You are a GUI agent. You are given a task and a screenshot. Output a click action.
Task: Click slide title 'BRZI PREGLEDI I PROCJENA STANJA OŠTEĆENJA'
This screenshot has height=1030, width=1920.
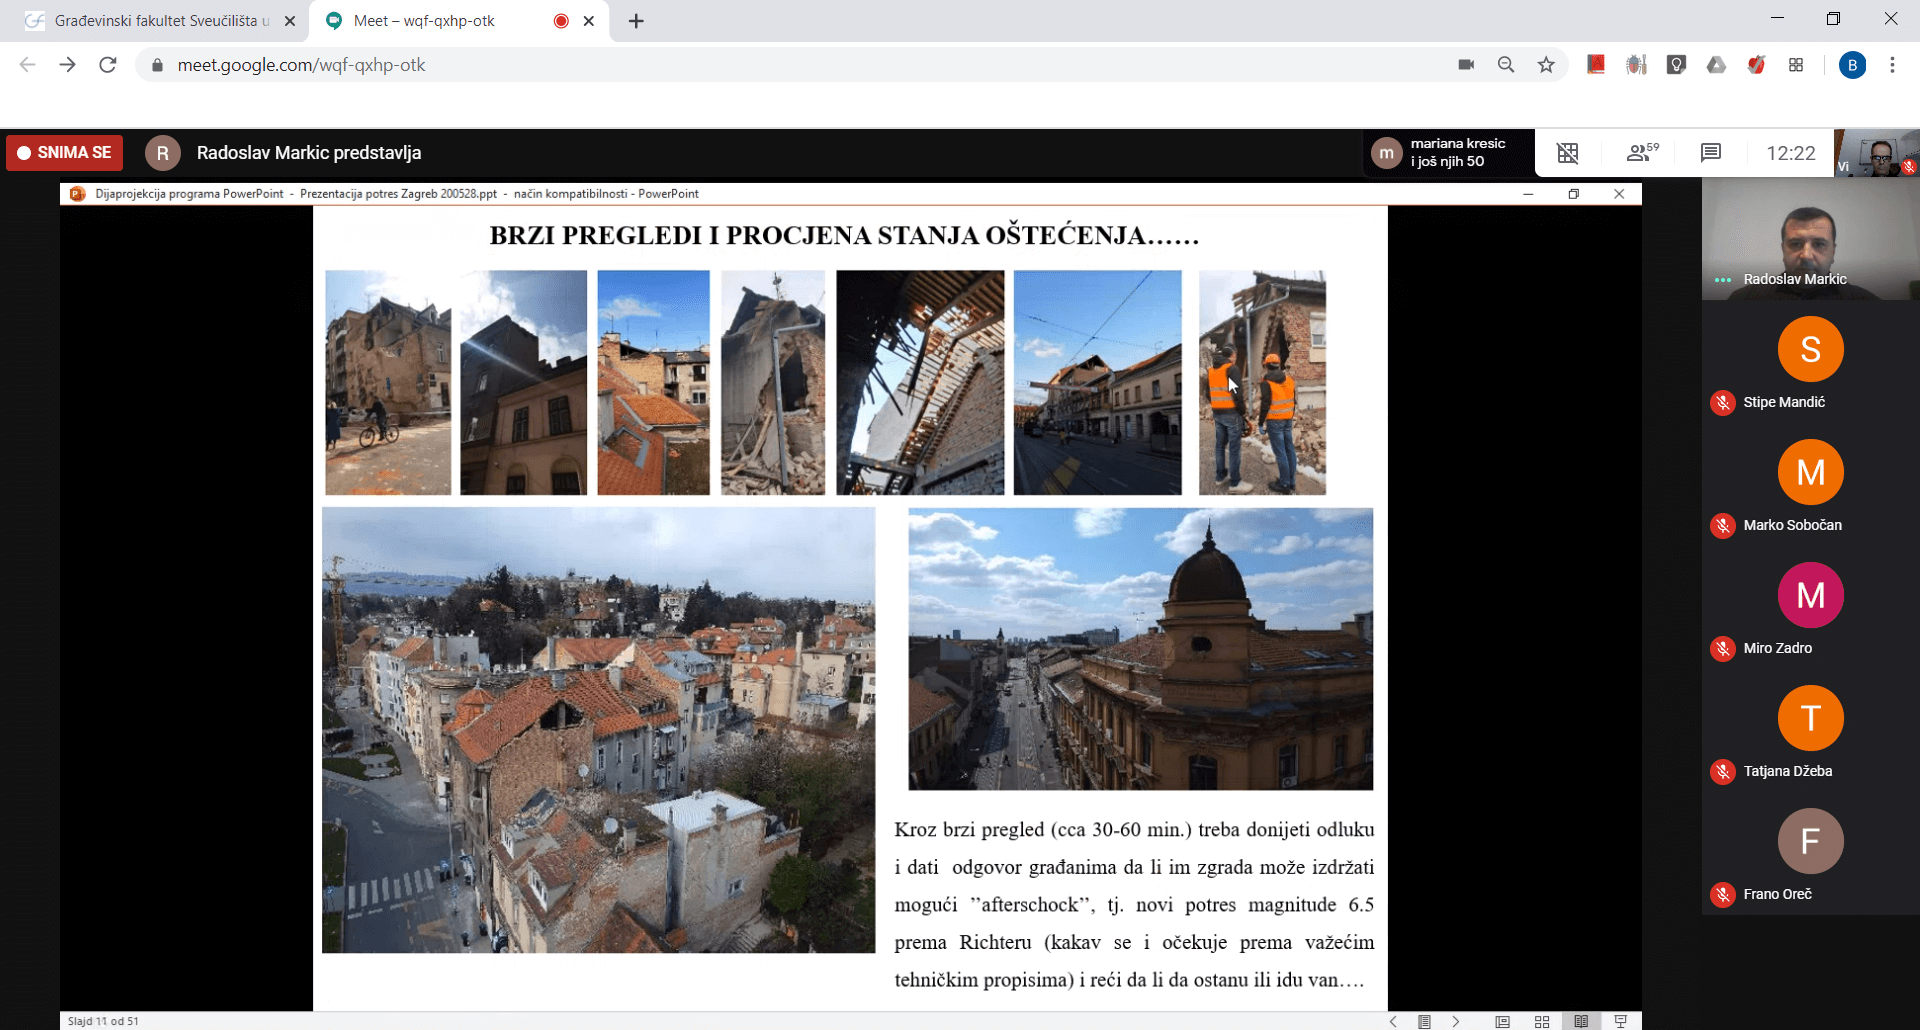click(844, 236)
